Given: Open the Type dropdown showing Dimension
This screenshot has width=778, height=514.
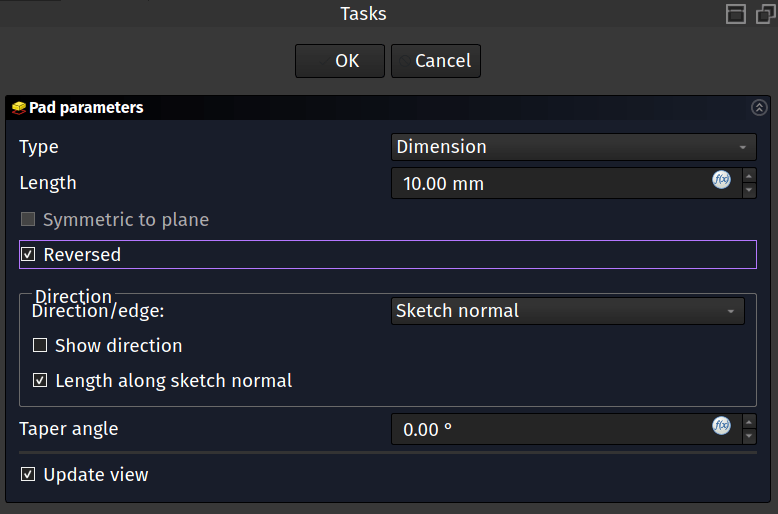Looking at the screenshot, I should coord(573,147).
